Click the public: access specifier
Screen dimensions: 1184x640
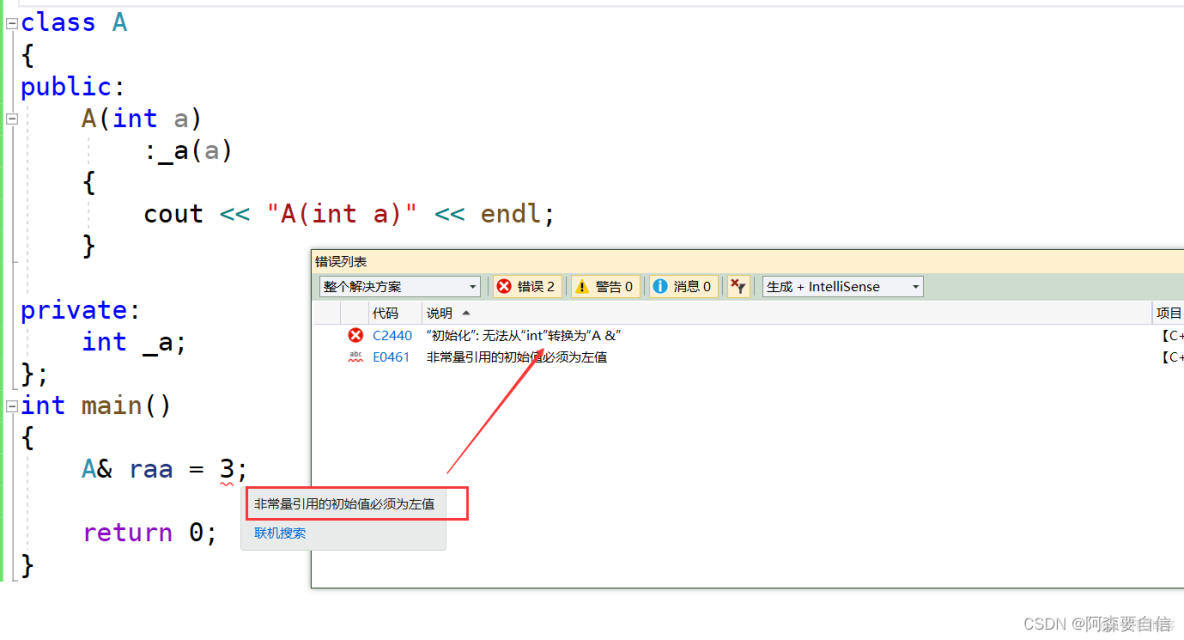tap(72, 87)
